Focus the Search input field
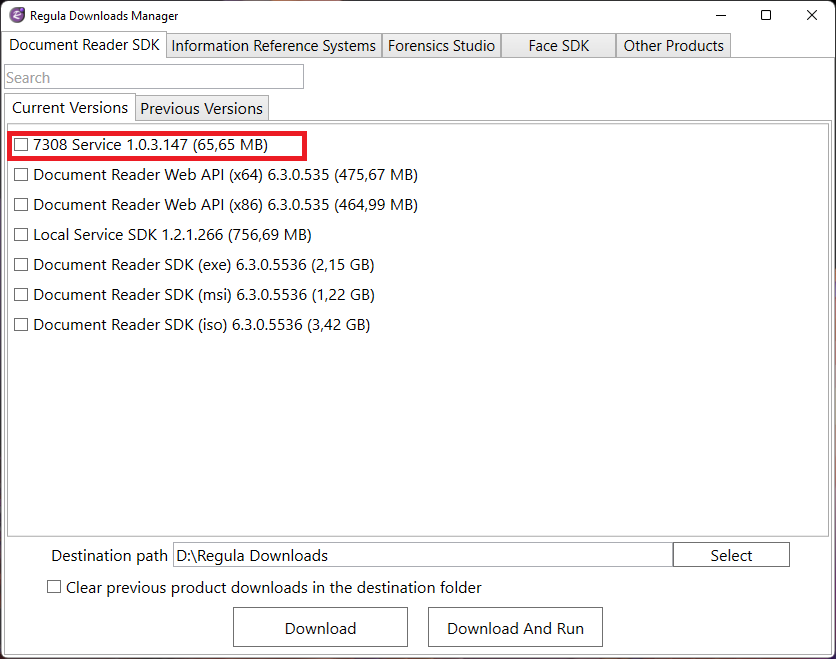The width and height of the screenshot is (836, 659). coord(154,77)
